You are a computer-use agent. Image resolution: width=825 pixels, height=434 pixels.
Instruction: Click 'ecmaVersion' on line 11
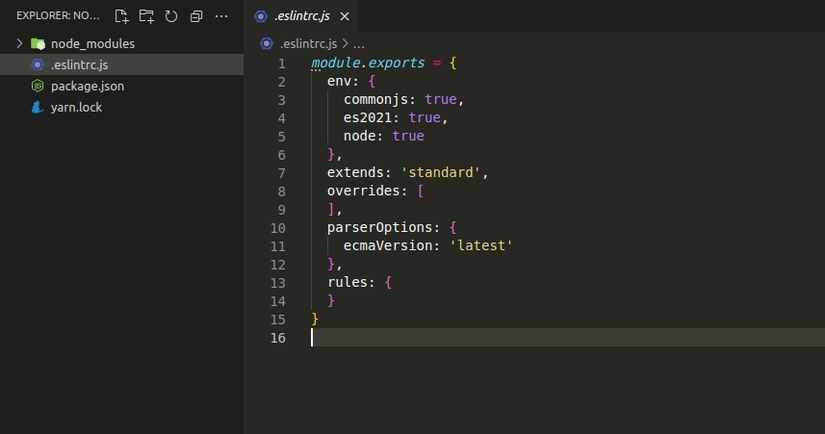pos(388,246)
